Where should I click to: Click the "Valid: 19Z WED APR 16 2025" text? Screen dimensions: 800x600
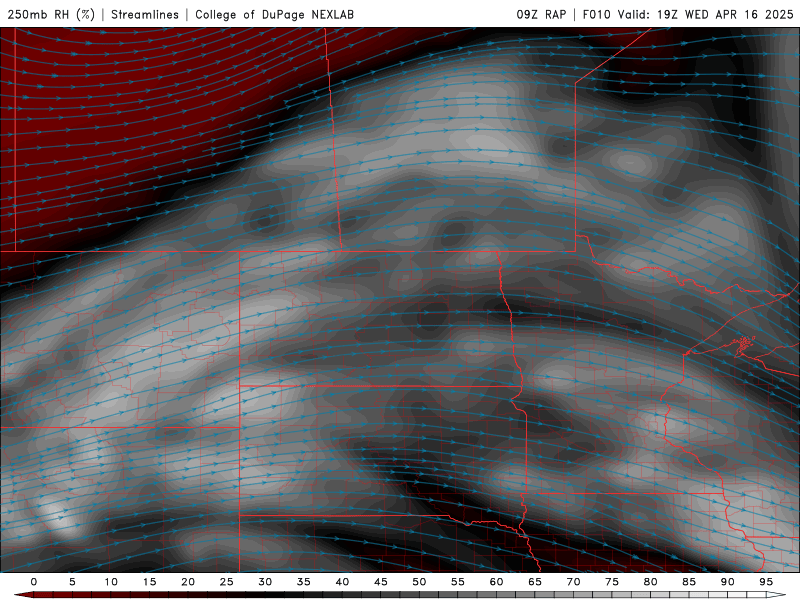[x=706, y=14]
